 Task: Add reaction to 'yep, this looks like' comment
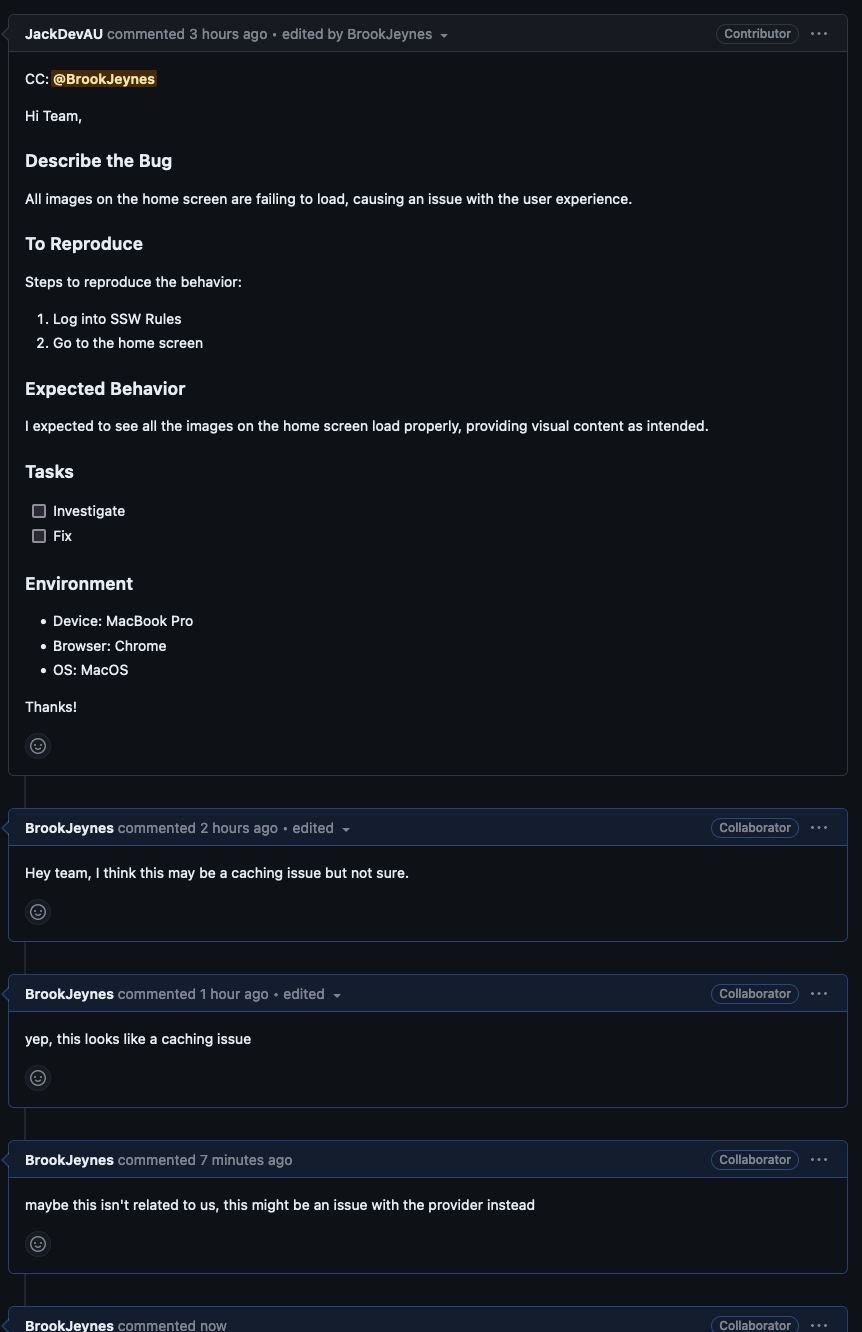(38, 1078)
